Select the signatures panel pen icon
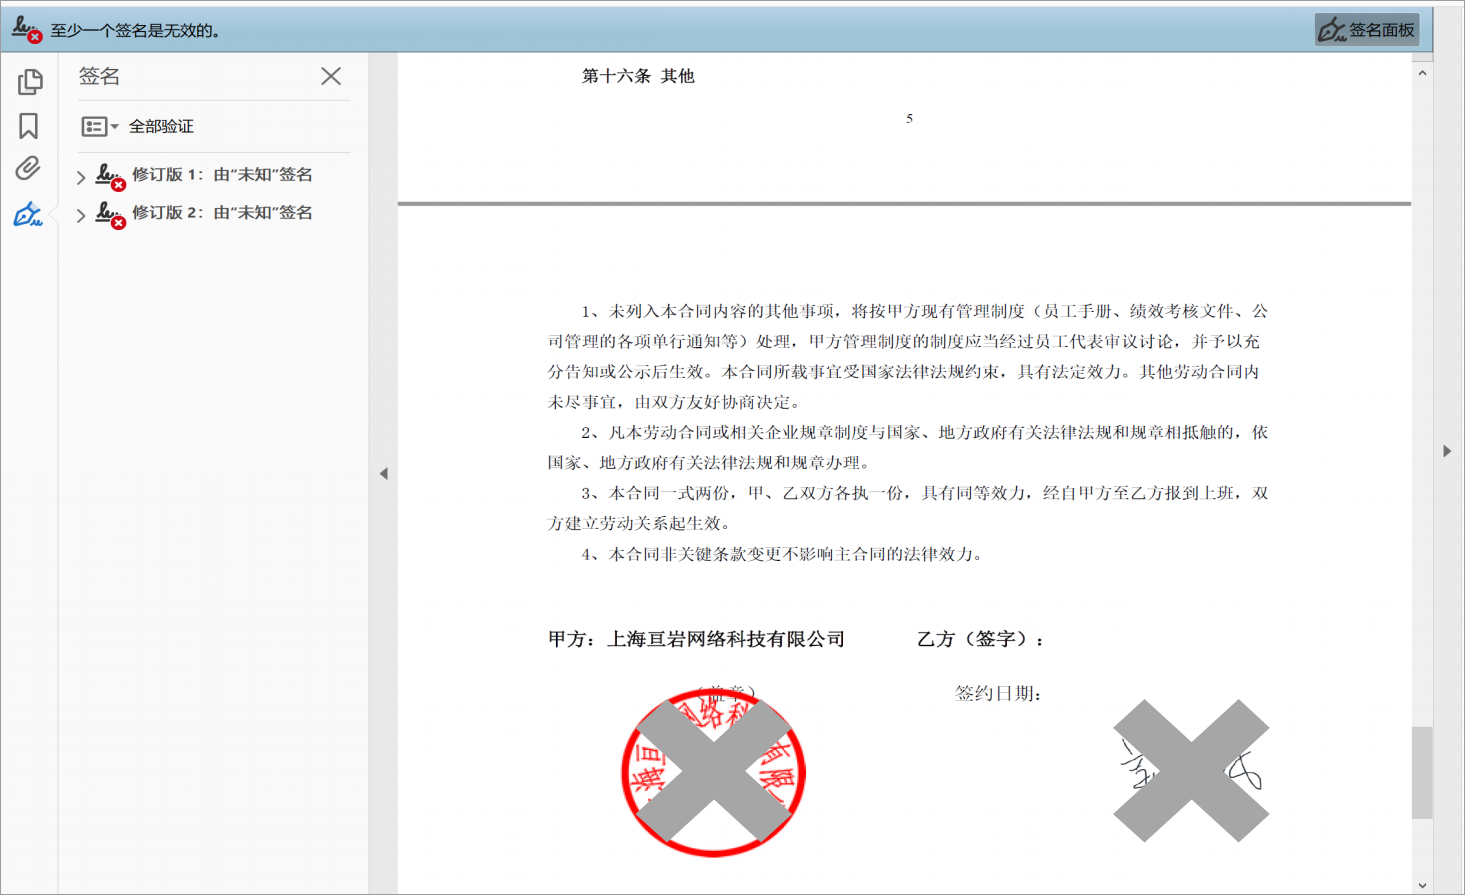1465x895 pixels. [28, 213]
